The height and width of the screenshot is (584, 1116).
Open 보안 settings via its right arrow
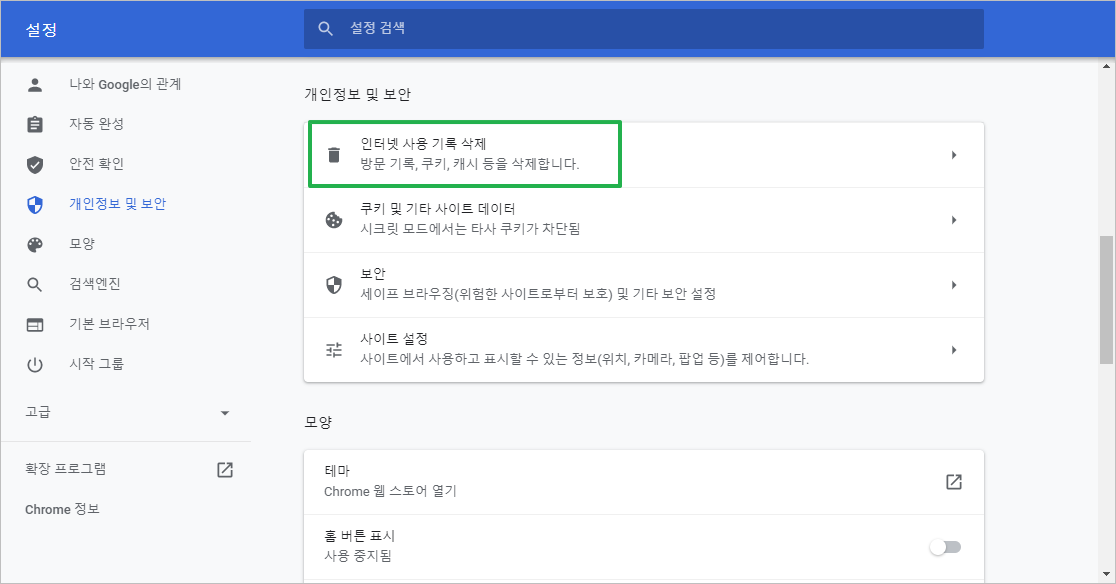pos(953,284)
